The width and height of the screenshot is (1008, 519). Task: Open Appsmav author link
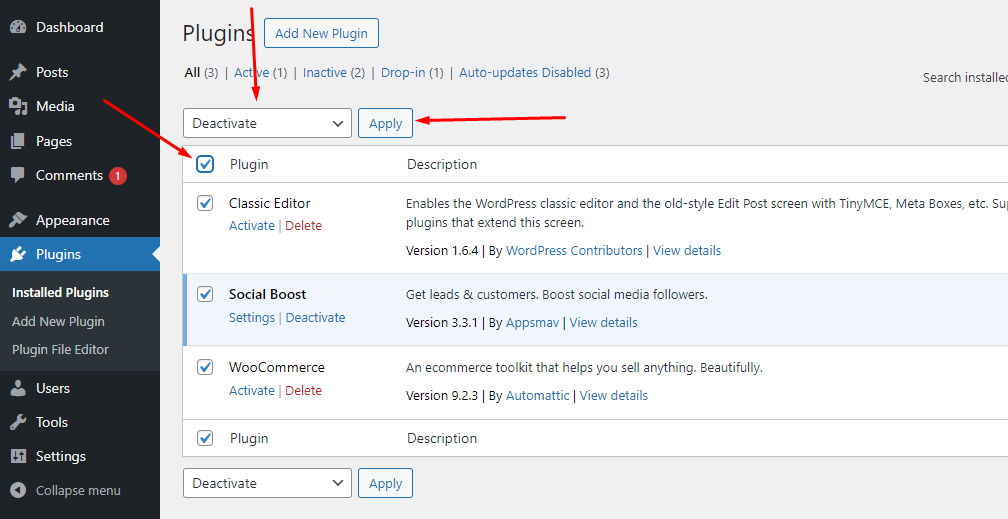pos(532,323)
